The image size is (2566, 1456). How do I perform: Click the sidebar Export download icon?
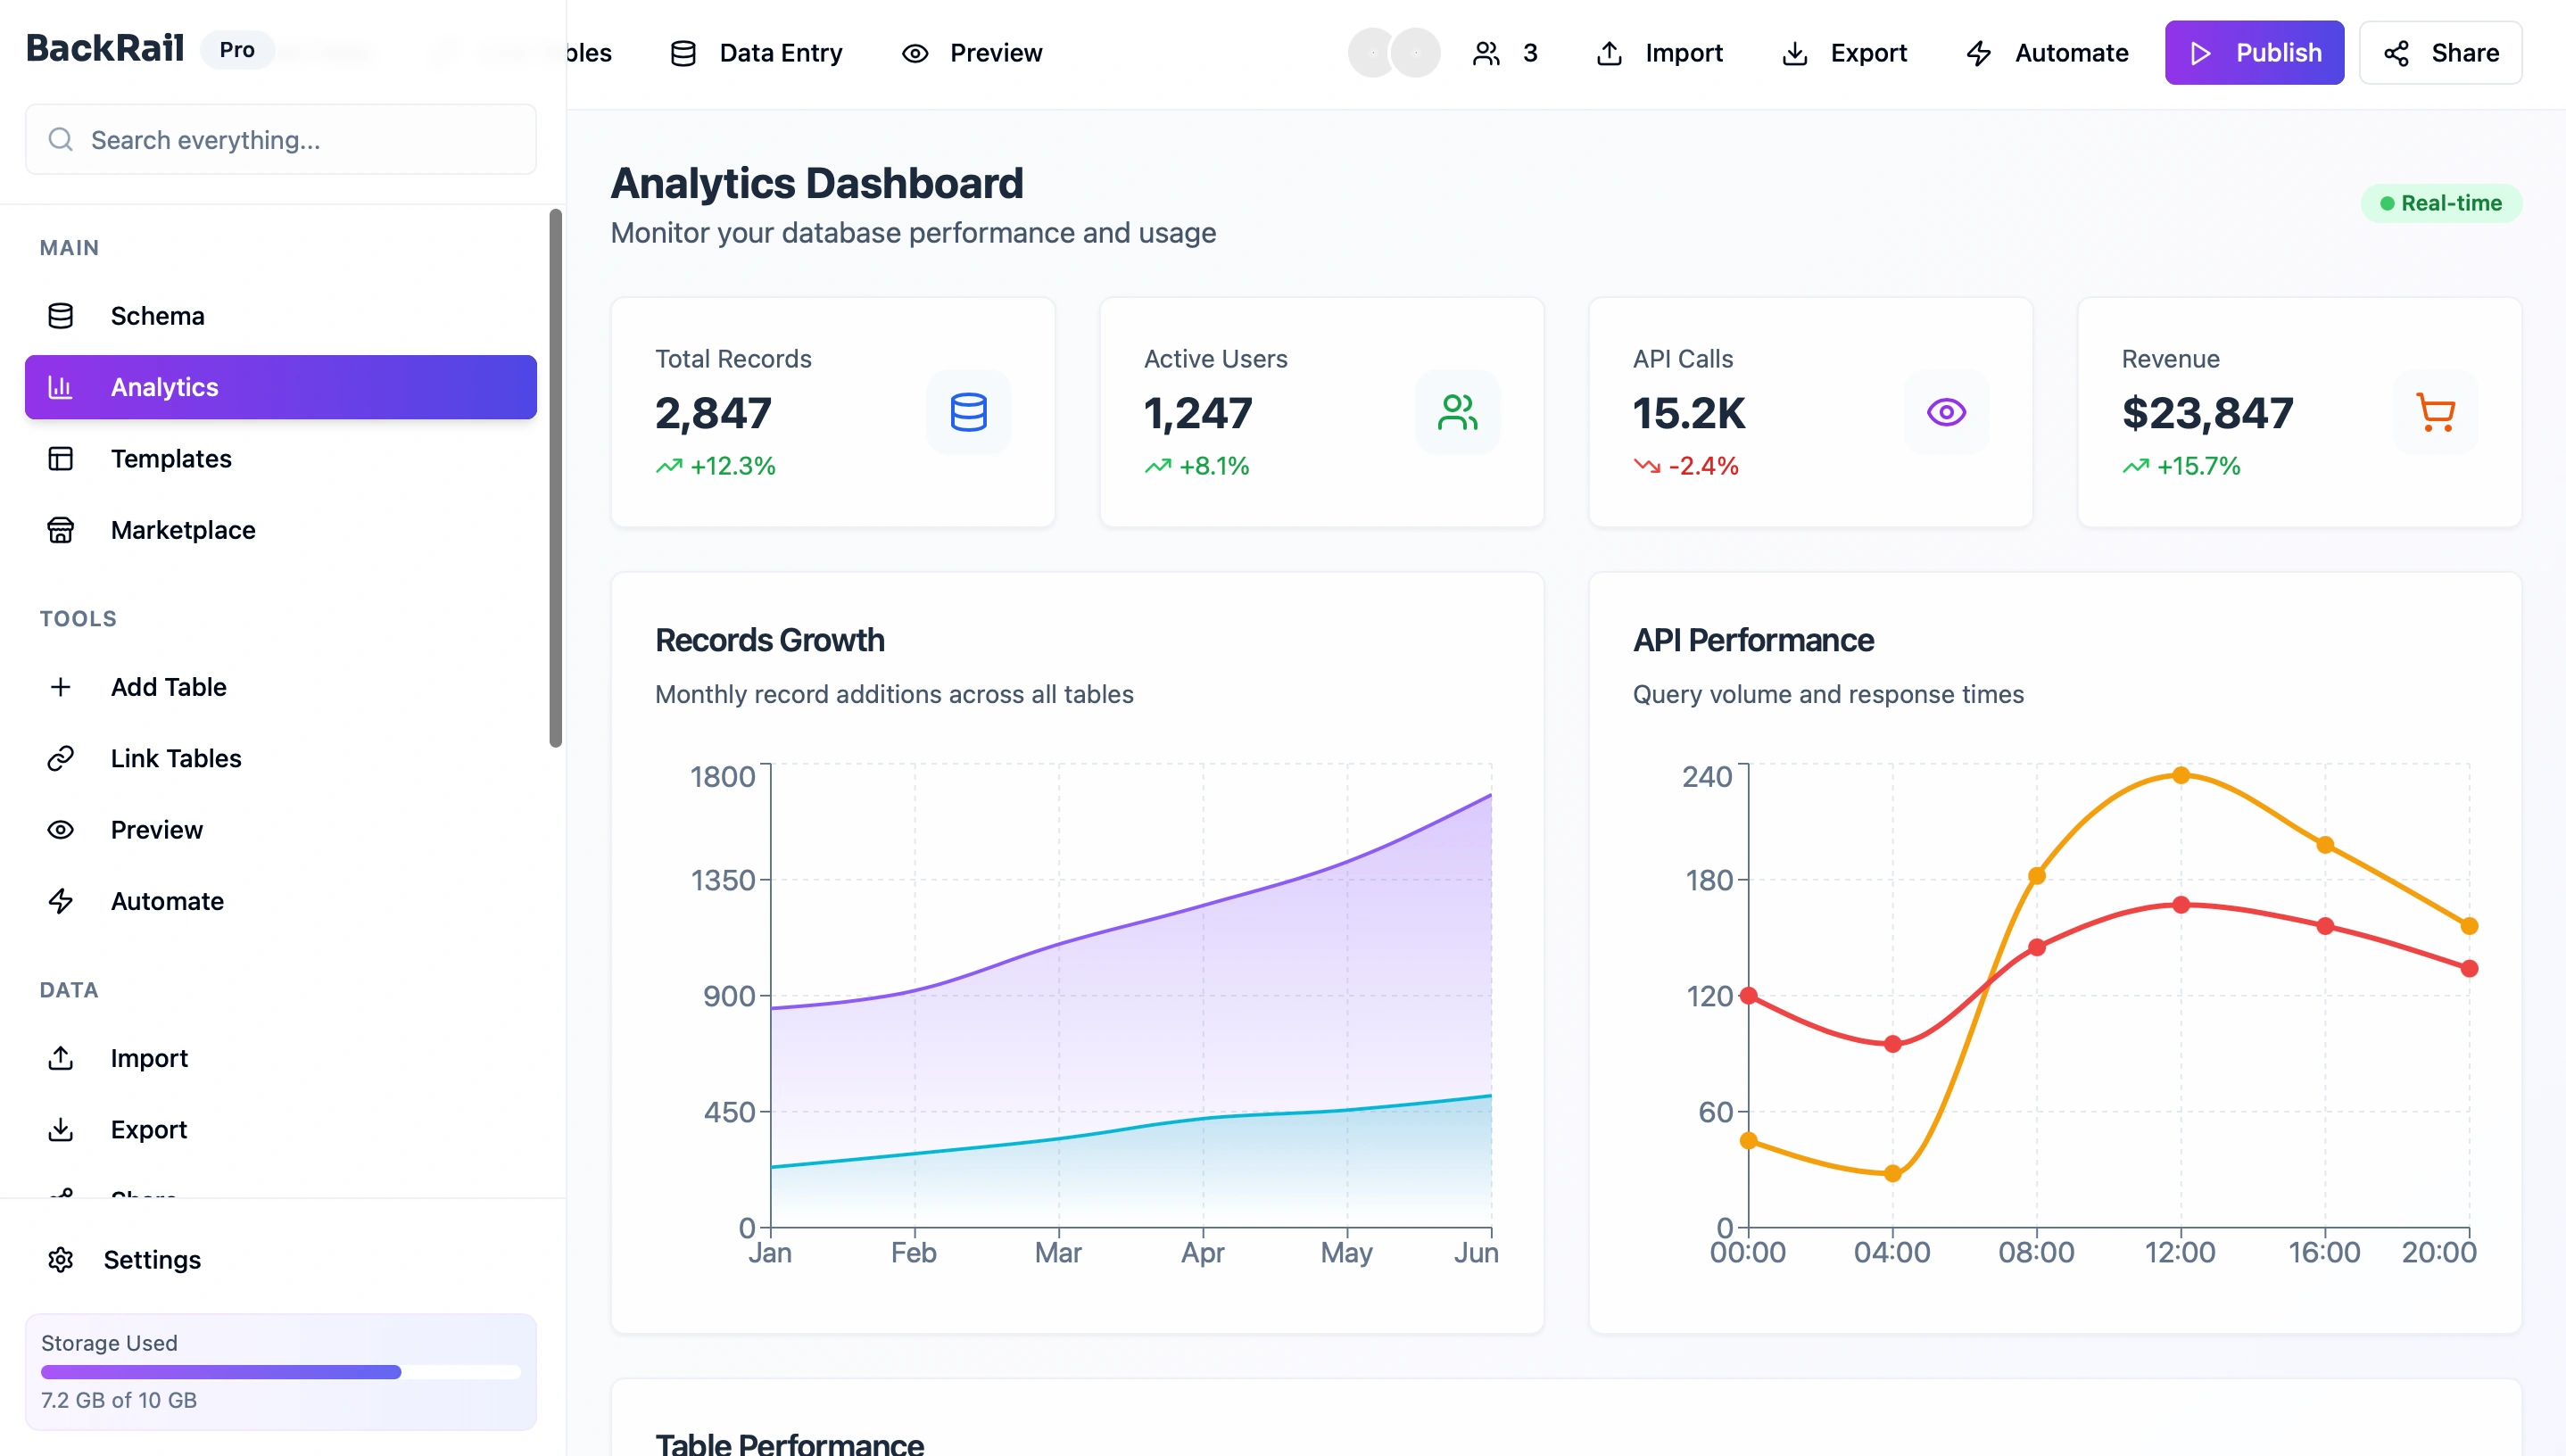coord(61,1129)
